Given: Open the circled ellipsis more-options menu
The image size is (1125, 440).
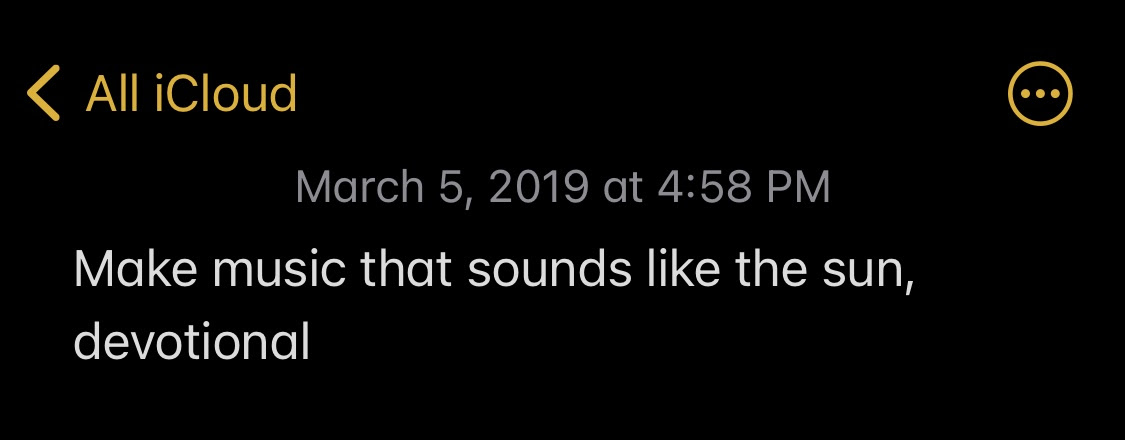Looking at the screenshot, I should [x=1040, y=93].
